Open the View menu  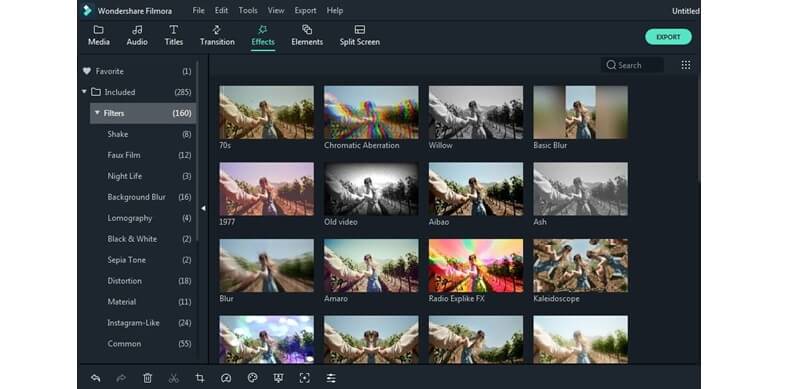(276, 10)
